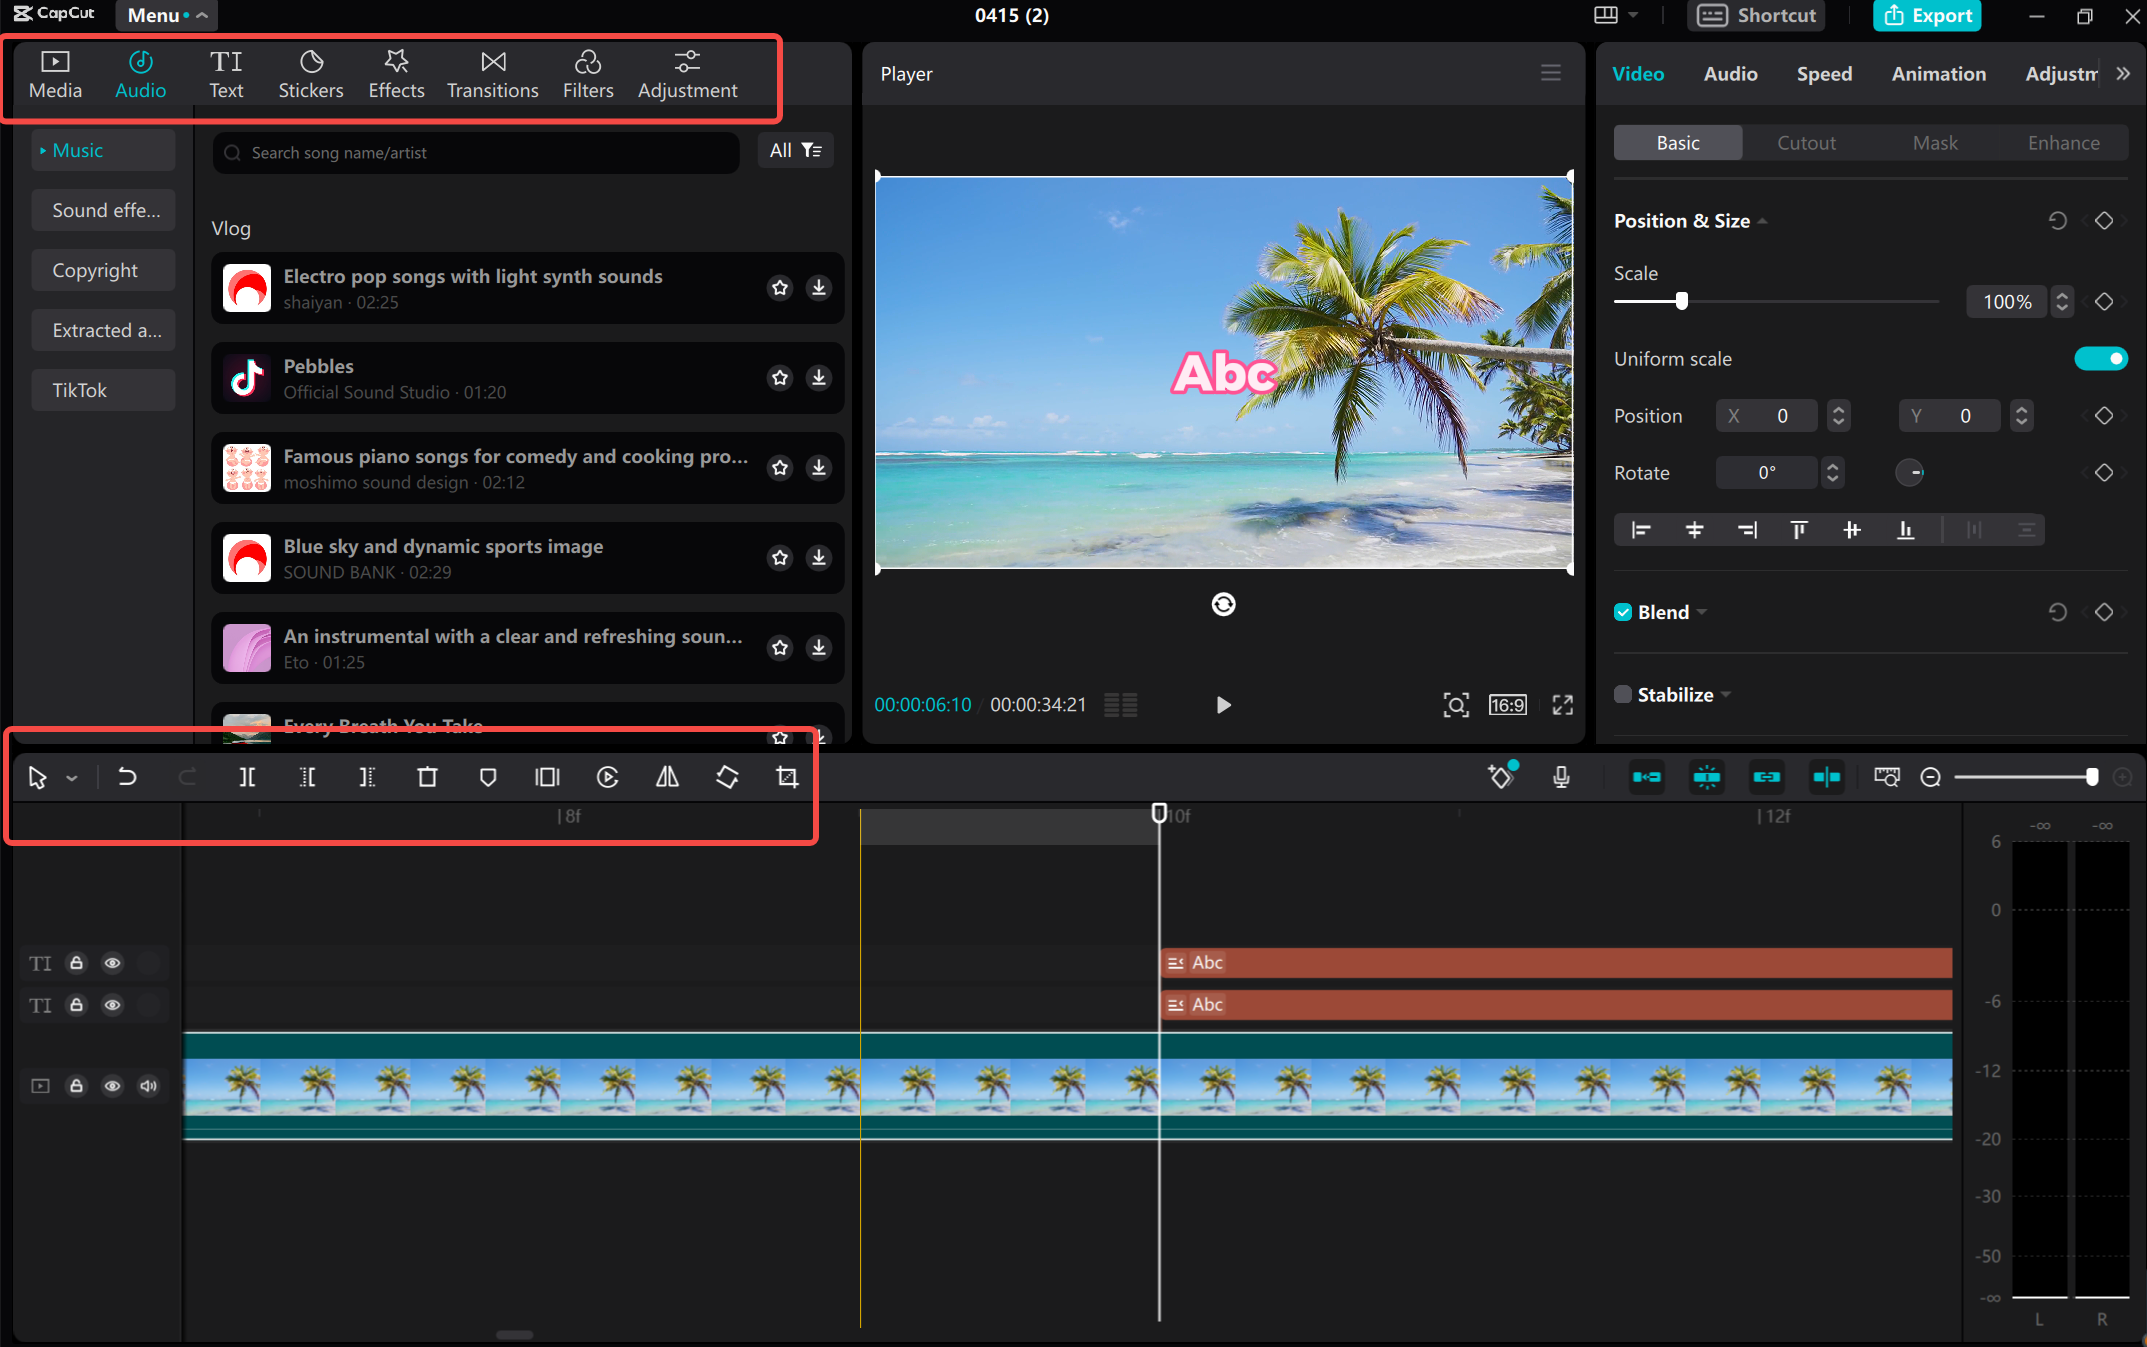This screenshot has height=1347, width=2147.
Task: Select the Mirror/flip tool
Action: tap(669, 776)
